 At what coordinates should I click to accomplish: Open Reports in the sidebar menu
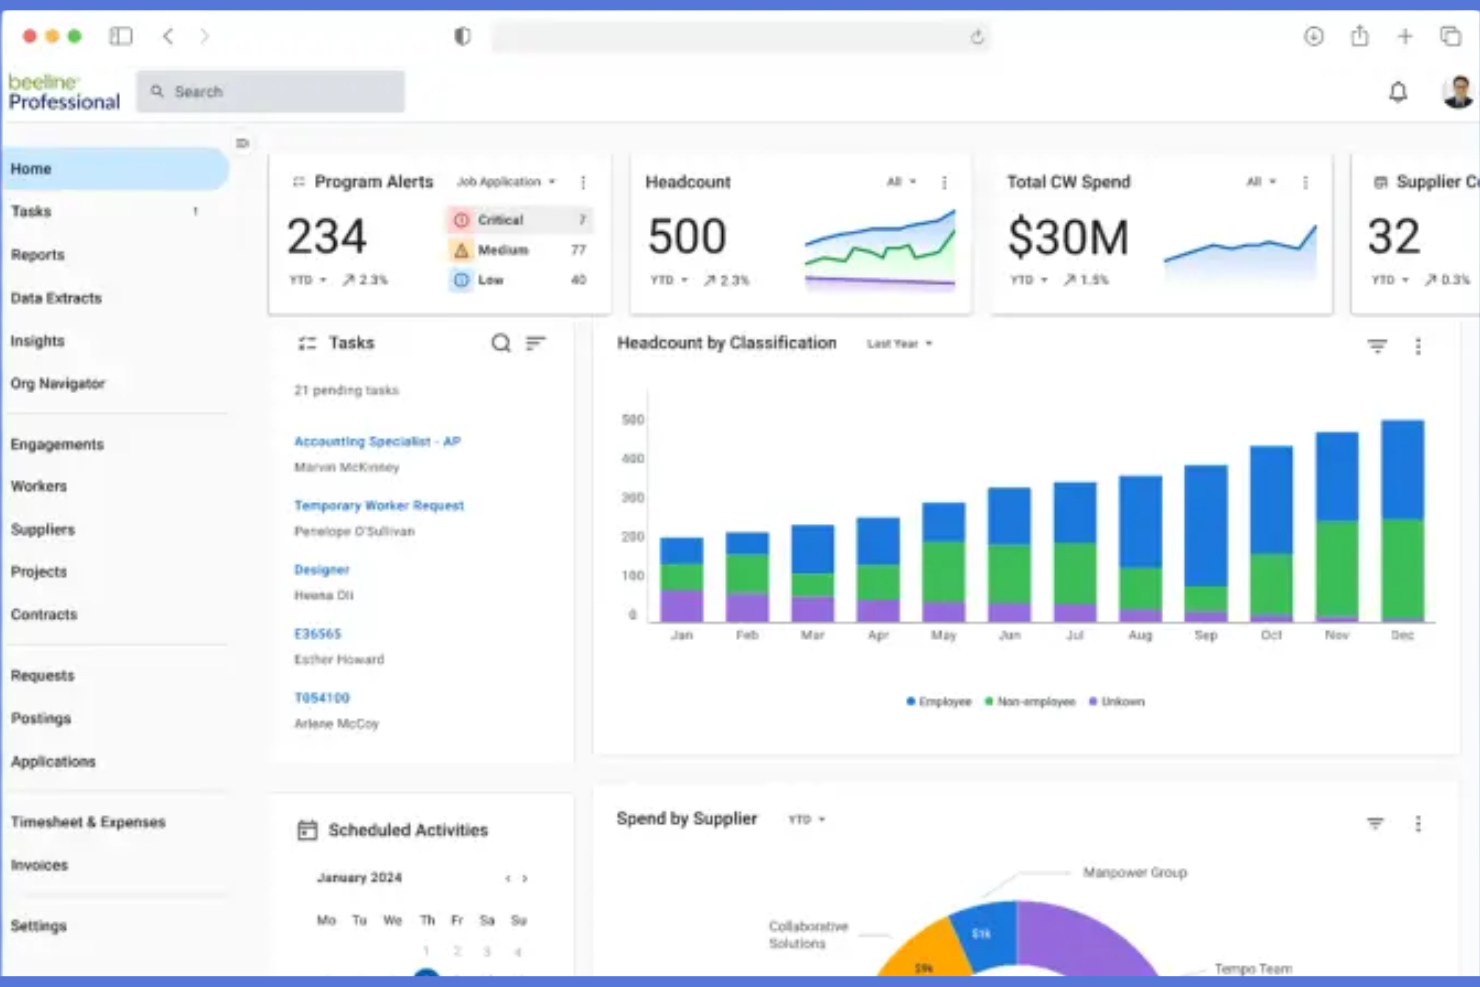(37, 255)
